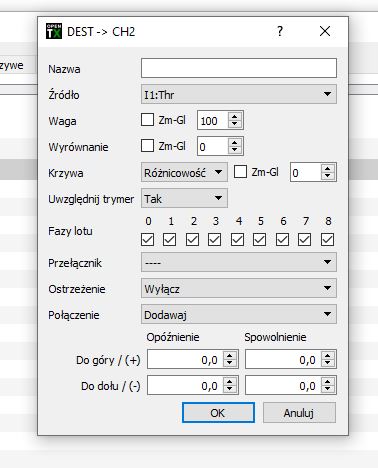Decrease Spowolnienie Do dołu value

click(328, 389)
